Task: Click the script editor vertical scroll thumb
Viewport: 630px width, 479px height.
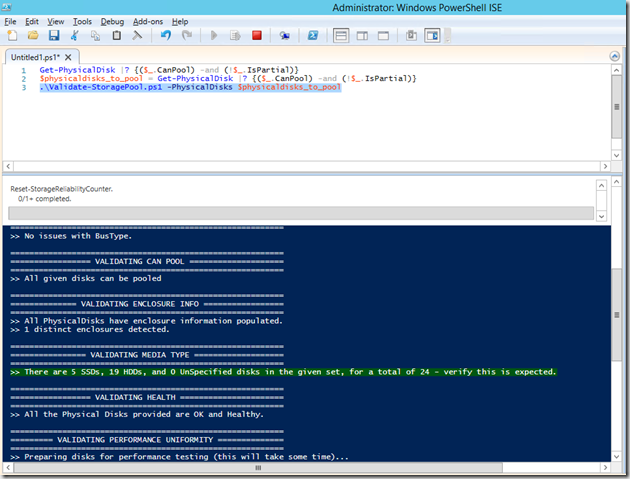Action: point(616,107)
